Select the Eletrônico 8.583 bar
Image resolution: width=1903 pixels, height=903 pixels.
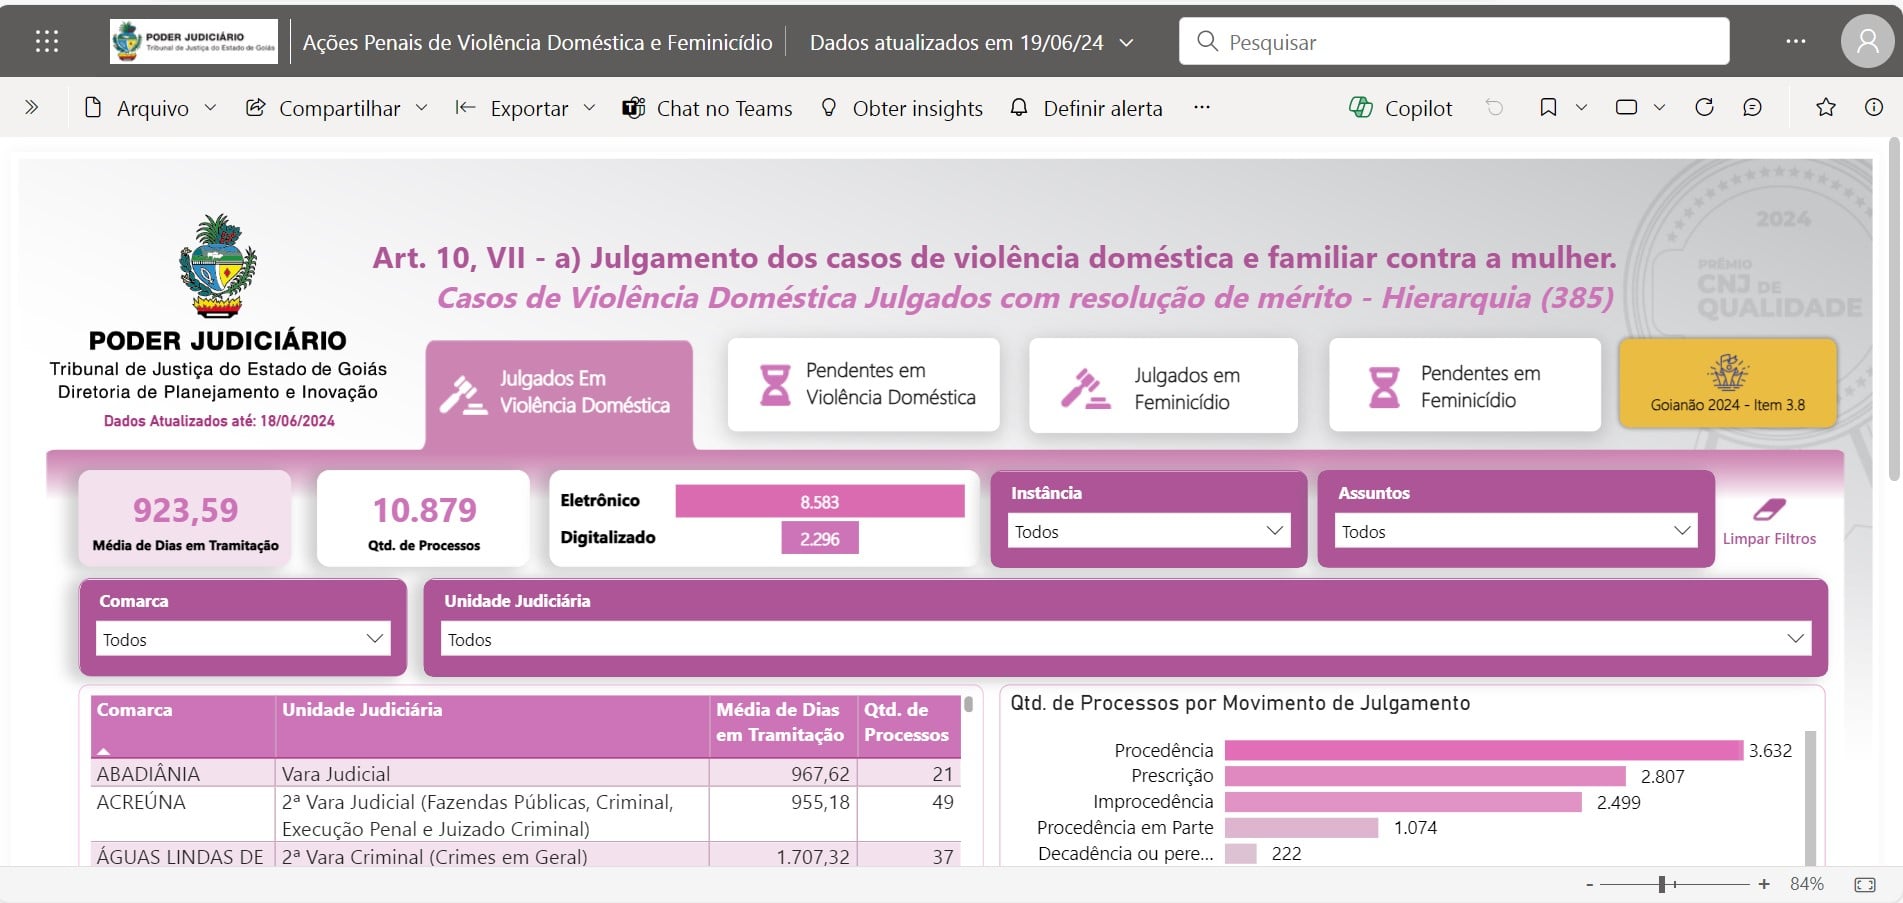click(820, 501)
